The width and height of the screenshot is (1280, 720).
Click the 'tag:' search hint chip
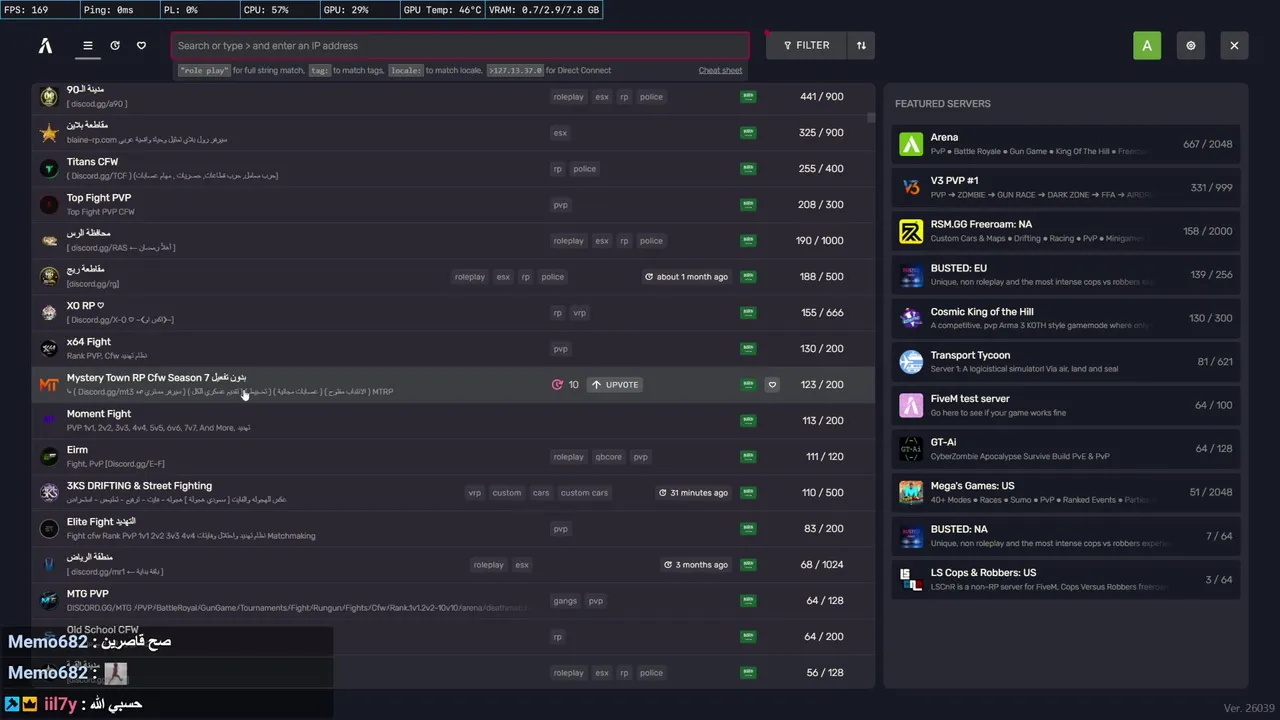pos(320,71)
